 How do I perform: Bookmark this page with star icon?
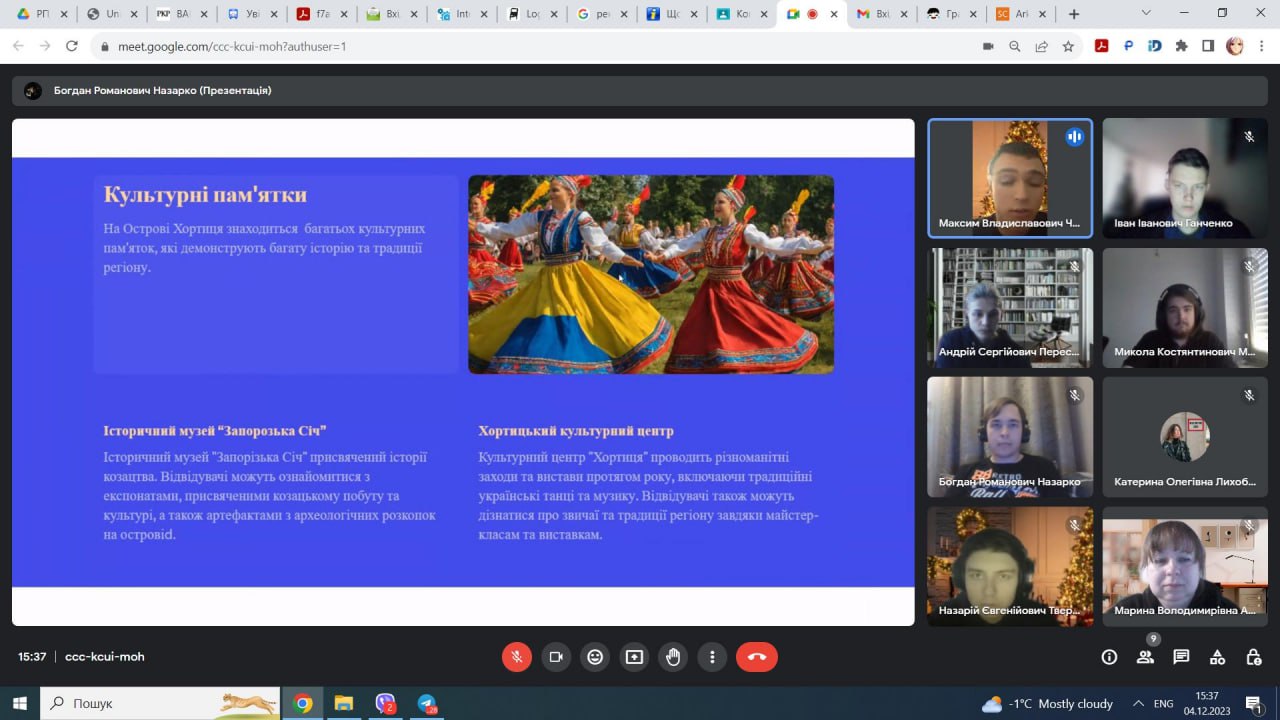coord(1068,46)
